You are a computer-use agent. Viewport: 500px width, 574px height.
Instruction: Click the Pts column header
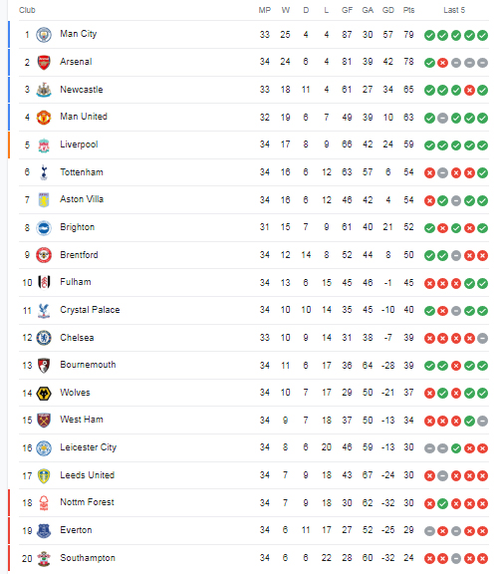408,10
